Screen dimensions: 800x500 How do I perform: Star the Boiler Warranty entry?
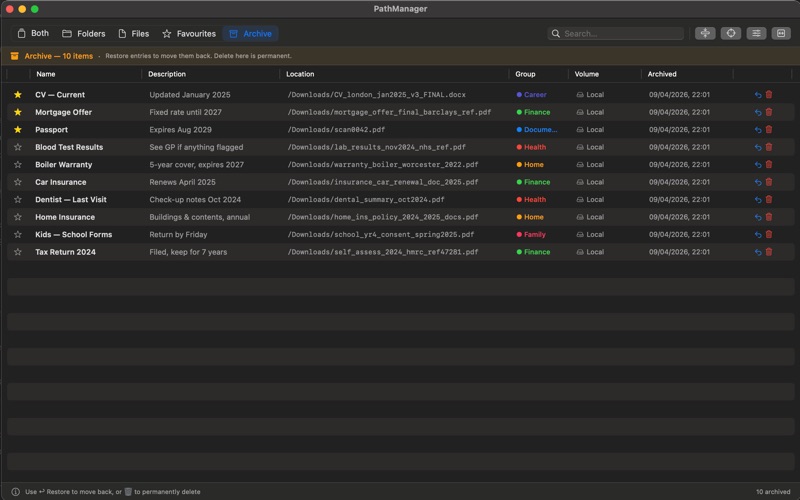click(x=18, y=164)
